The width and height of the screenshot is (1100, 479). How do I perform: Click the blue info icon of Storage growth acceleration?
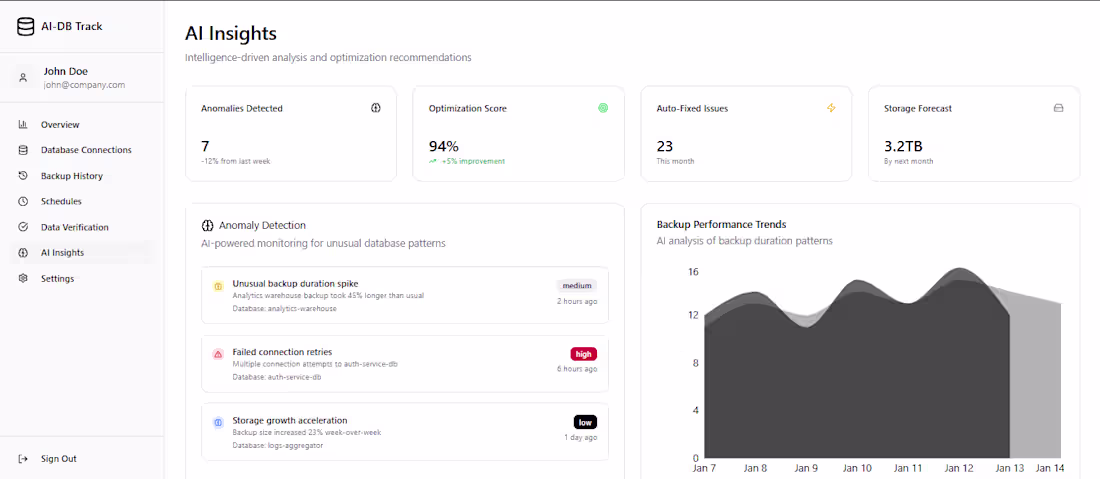[x=217, y=423]
